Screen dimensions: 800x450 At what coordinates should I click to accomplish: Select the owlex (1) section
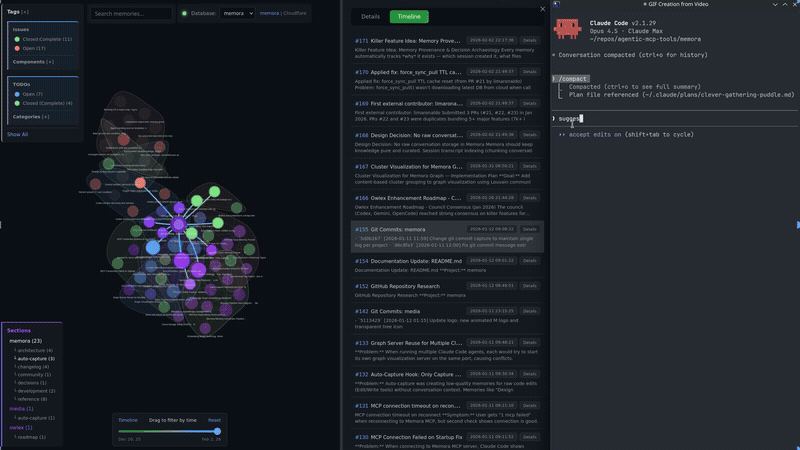click(x=21, y=428)
